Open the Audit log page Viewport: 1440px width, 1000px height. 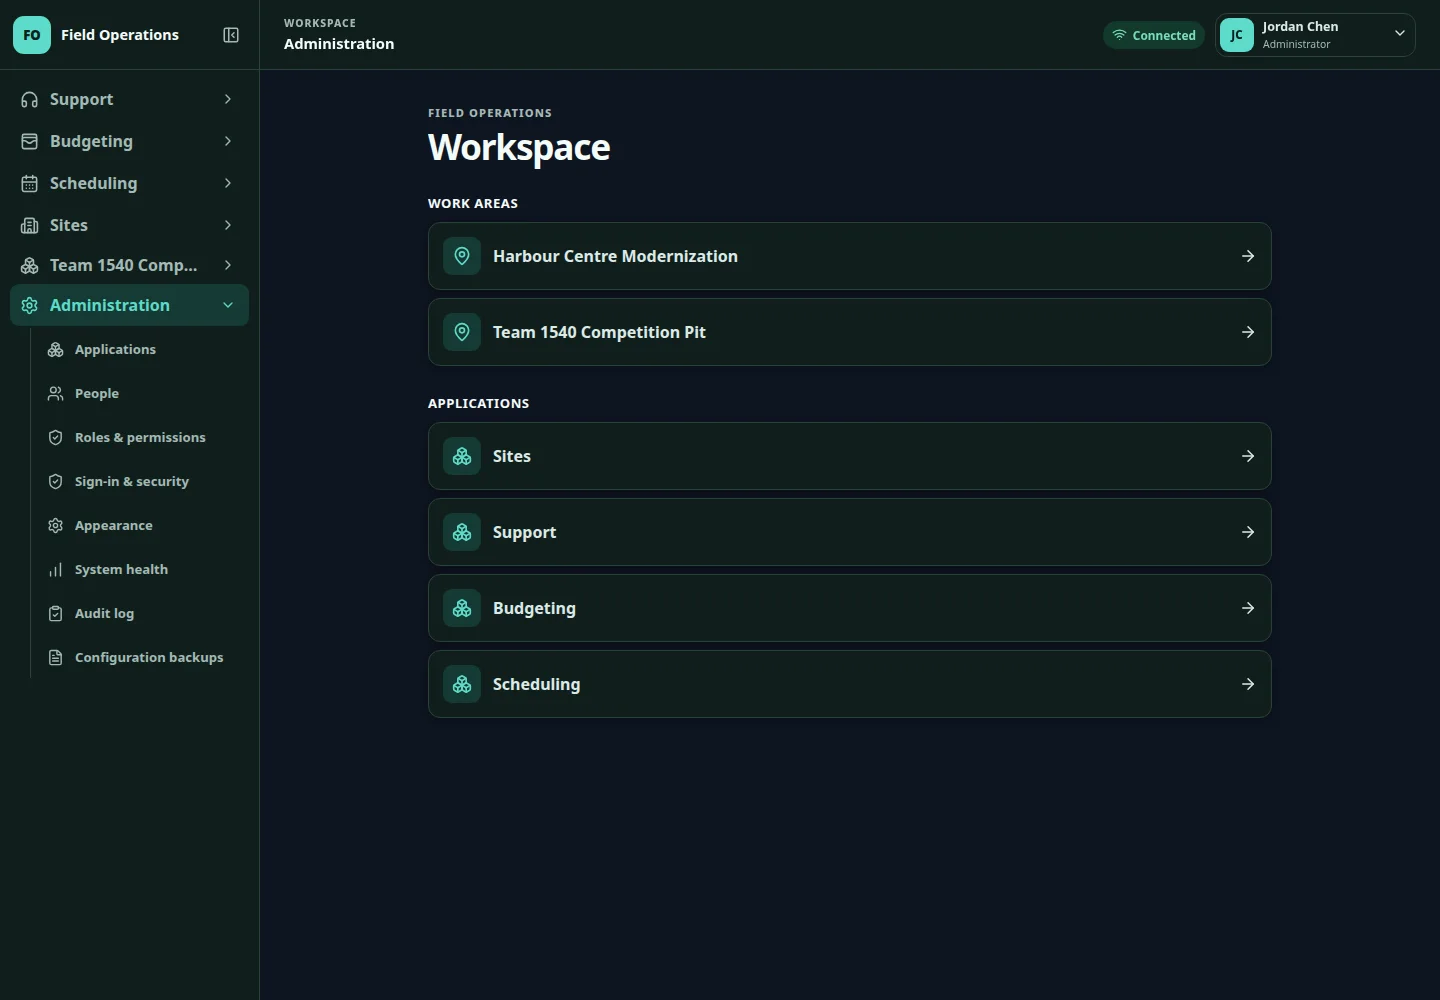[142, 613]
